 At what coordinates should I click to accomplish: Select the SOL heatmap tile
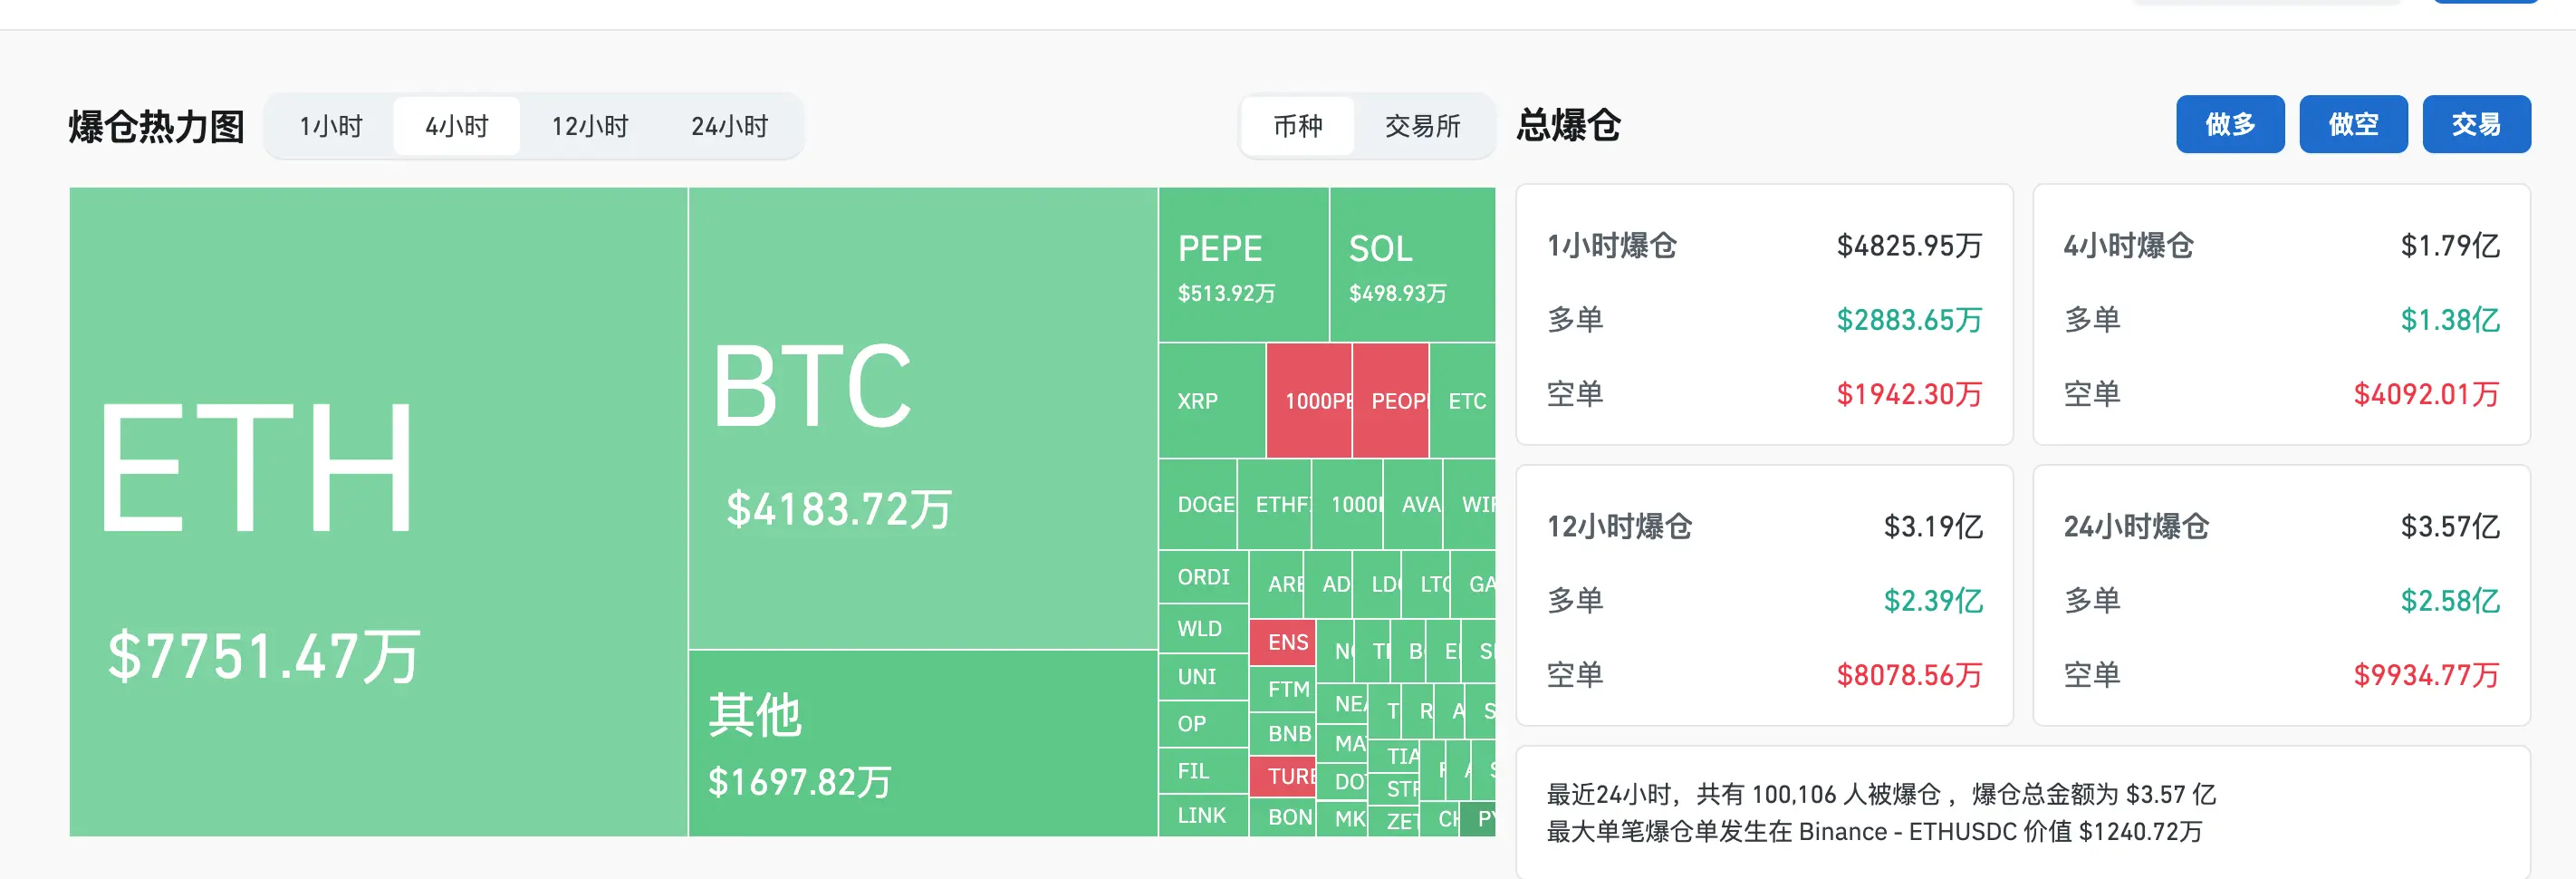[1411, 265]
